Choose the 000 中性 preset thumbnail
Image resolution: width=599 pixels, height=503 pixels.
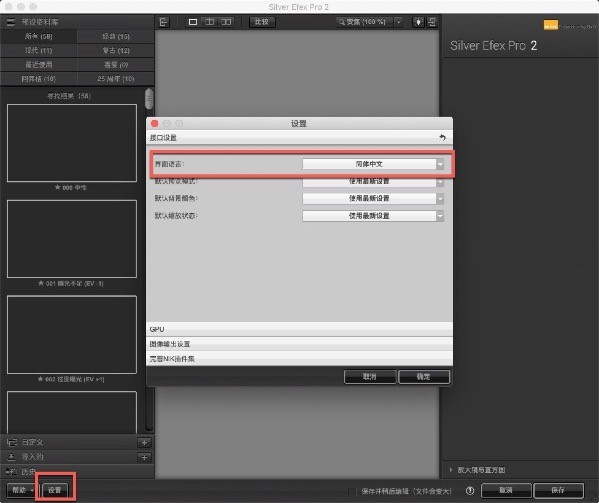(72, 143)
